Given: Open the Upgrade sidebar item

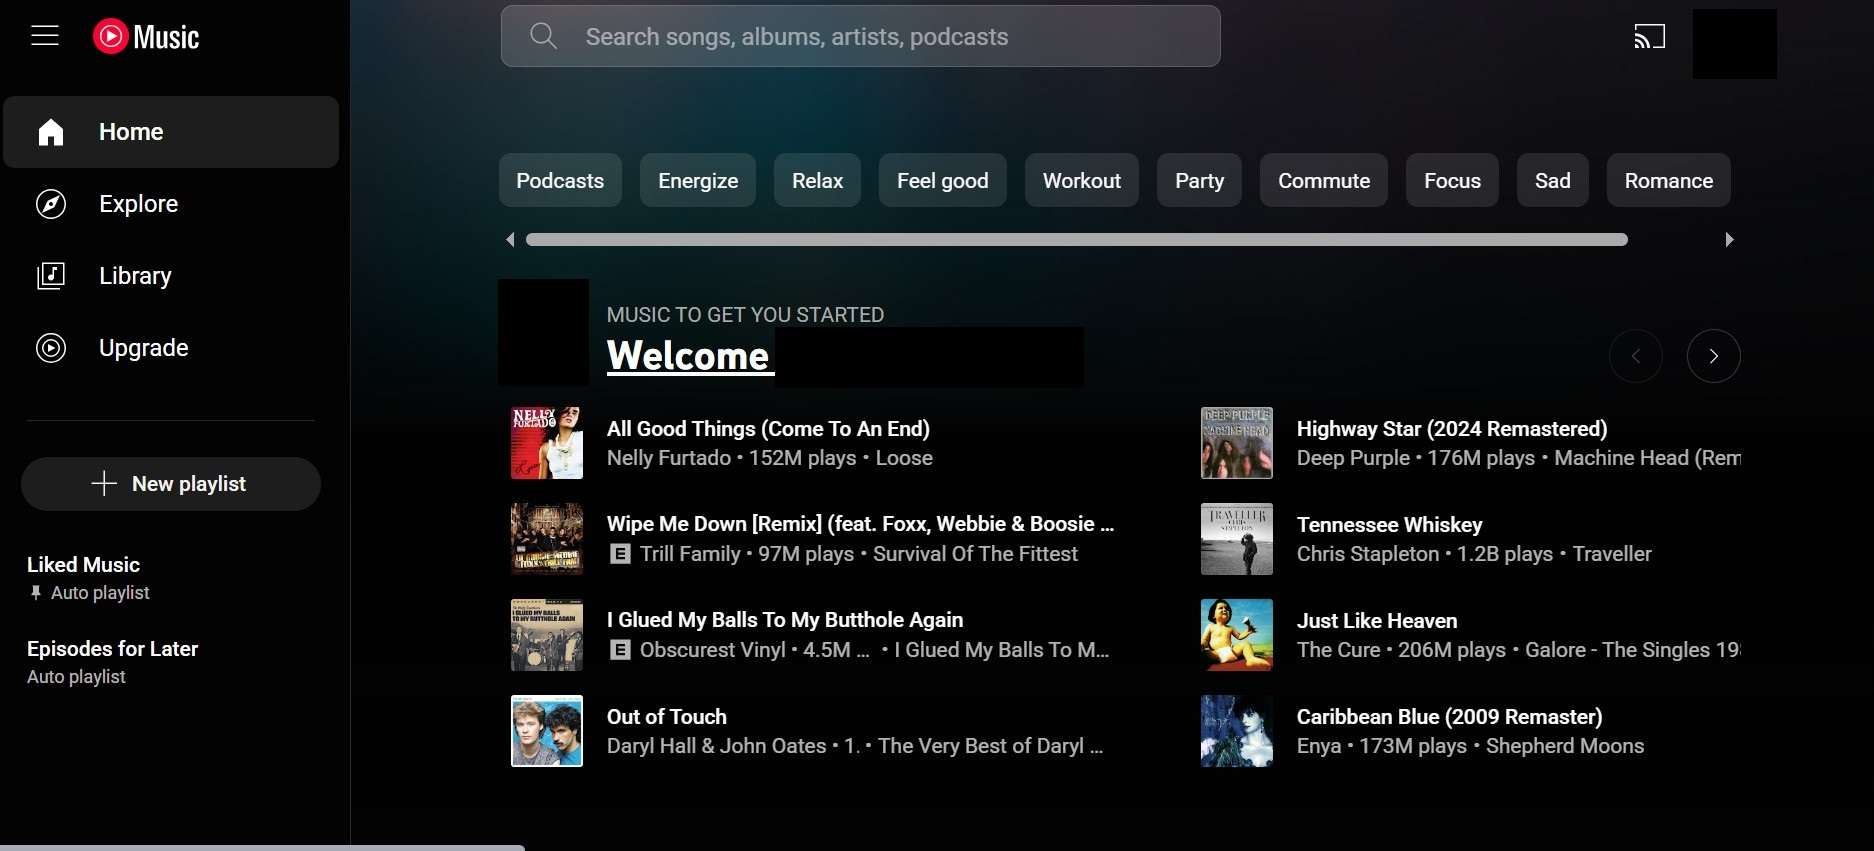Looking at the screenshot, I should 171,348.
